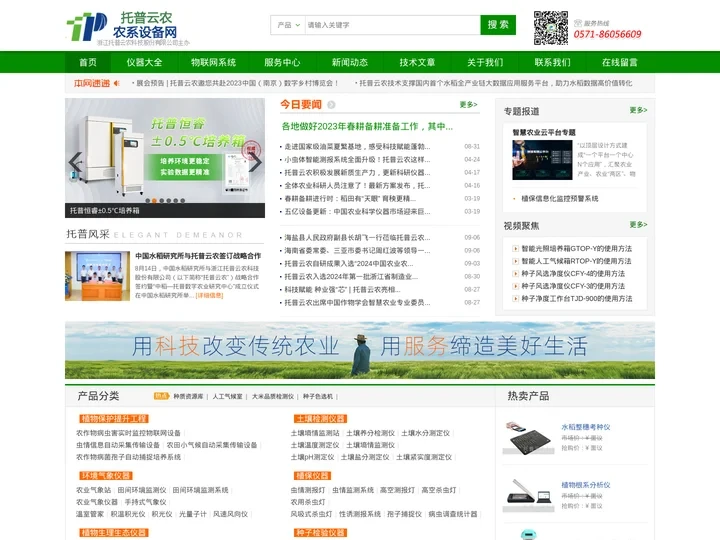The width and height of the screenshot is (720, 540).
Task: Select the last carousel indicator dot
Action: [x=183, y=201]
